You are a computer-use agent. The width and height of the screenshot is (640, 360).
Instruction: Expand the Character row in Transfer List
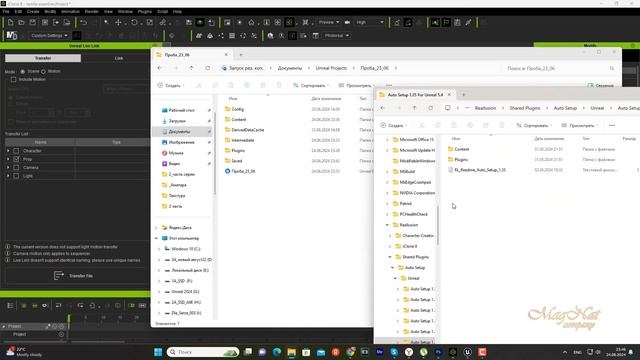click(8, 151)
